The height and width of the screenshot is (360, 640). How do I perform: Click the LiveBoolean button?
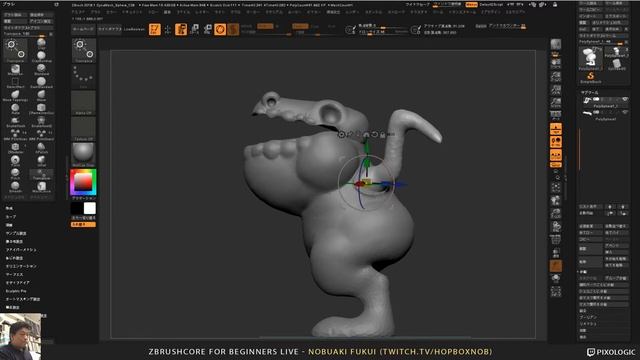point(134,29)
